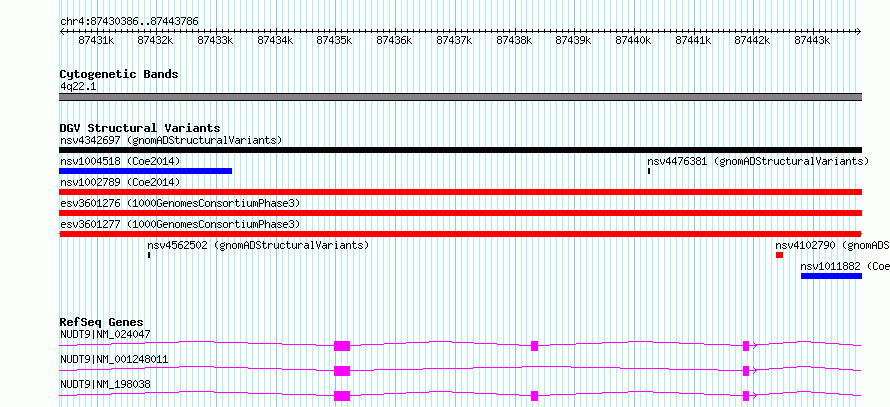Open esv3601277 (1000GenomesConsortiumPhase3) label
The height and width of the screenshot is (407, 890).
coord(180,224)
